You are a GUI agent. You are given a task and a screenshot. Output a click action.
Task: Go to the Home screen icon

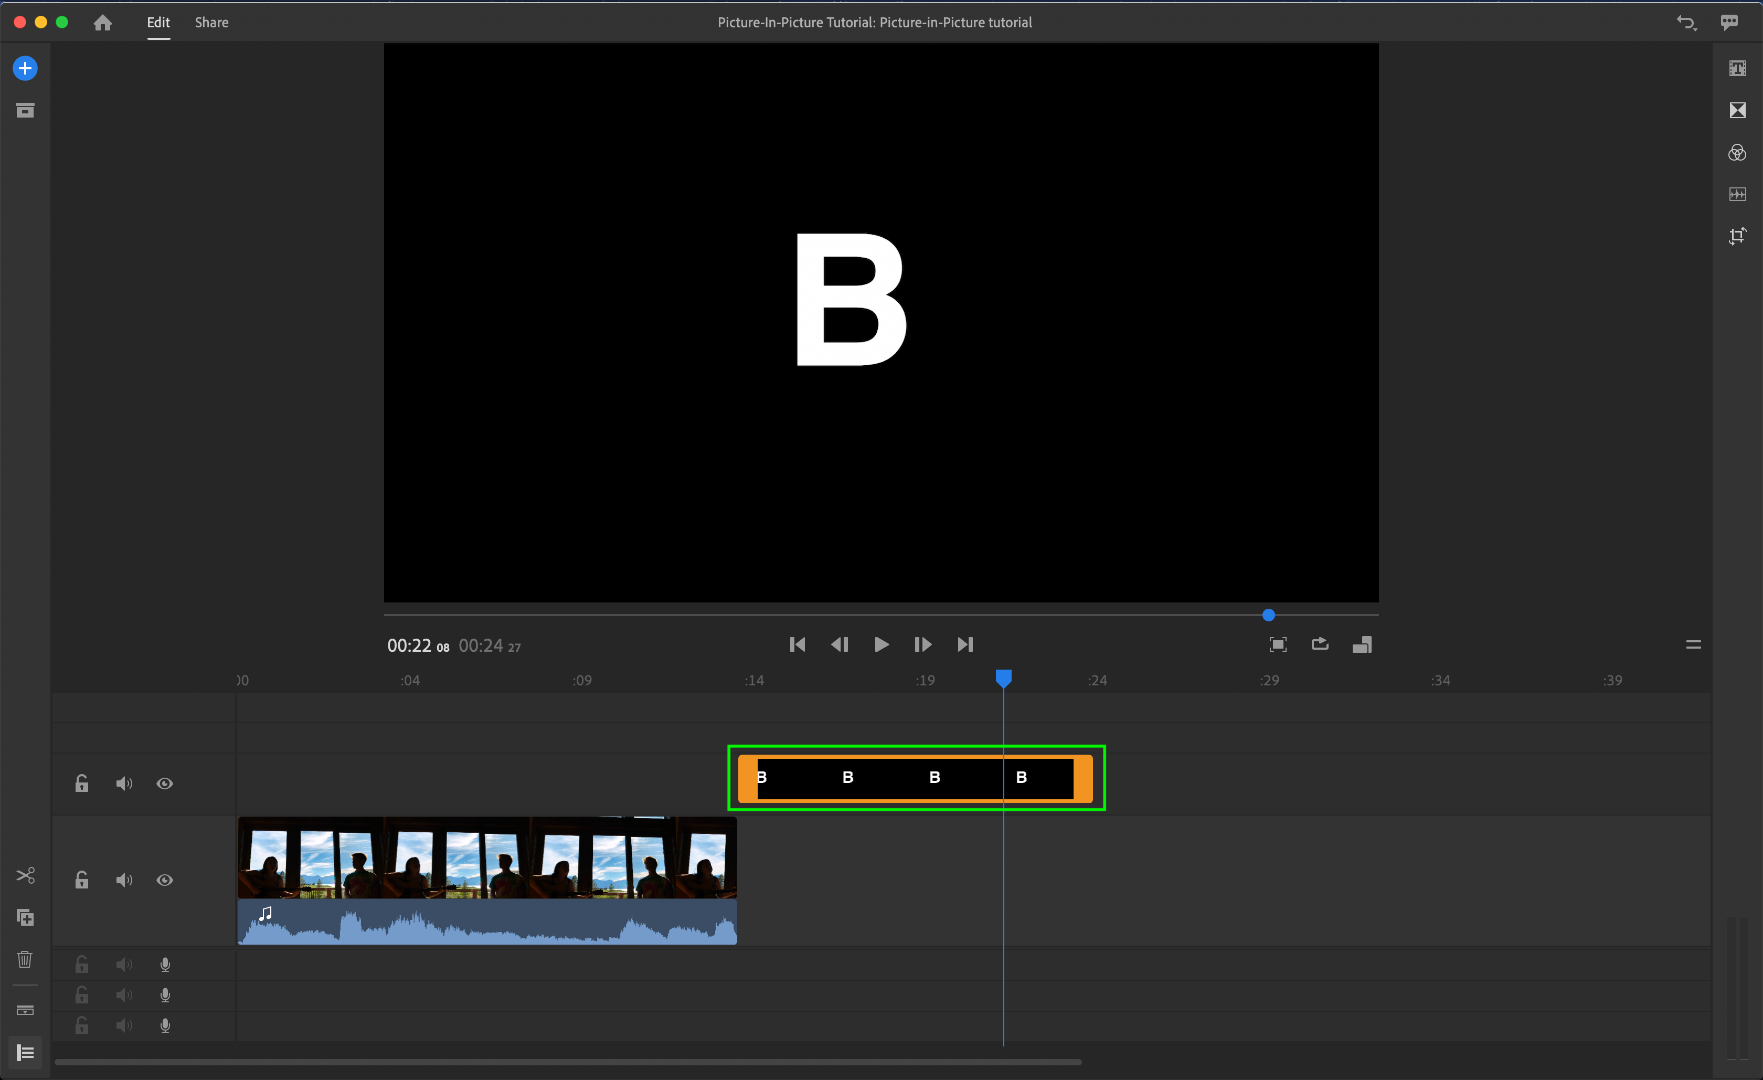(102, 22)
